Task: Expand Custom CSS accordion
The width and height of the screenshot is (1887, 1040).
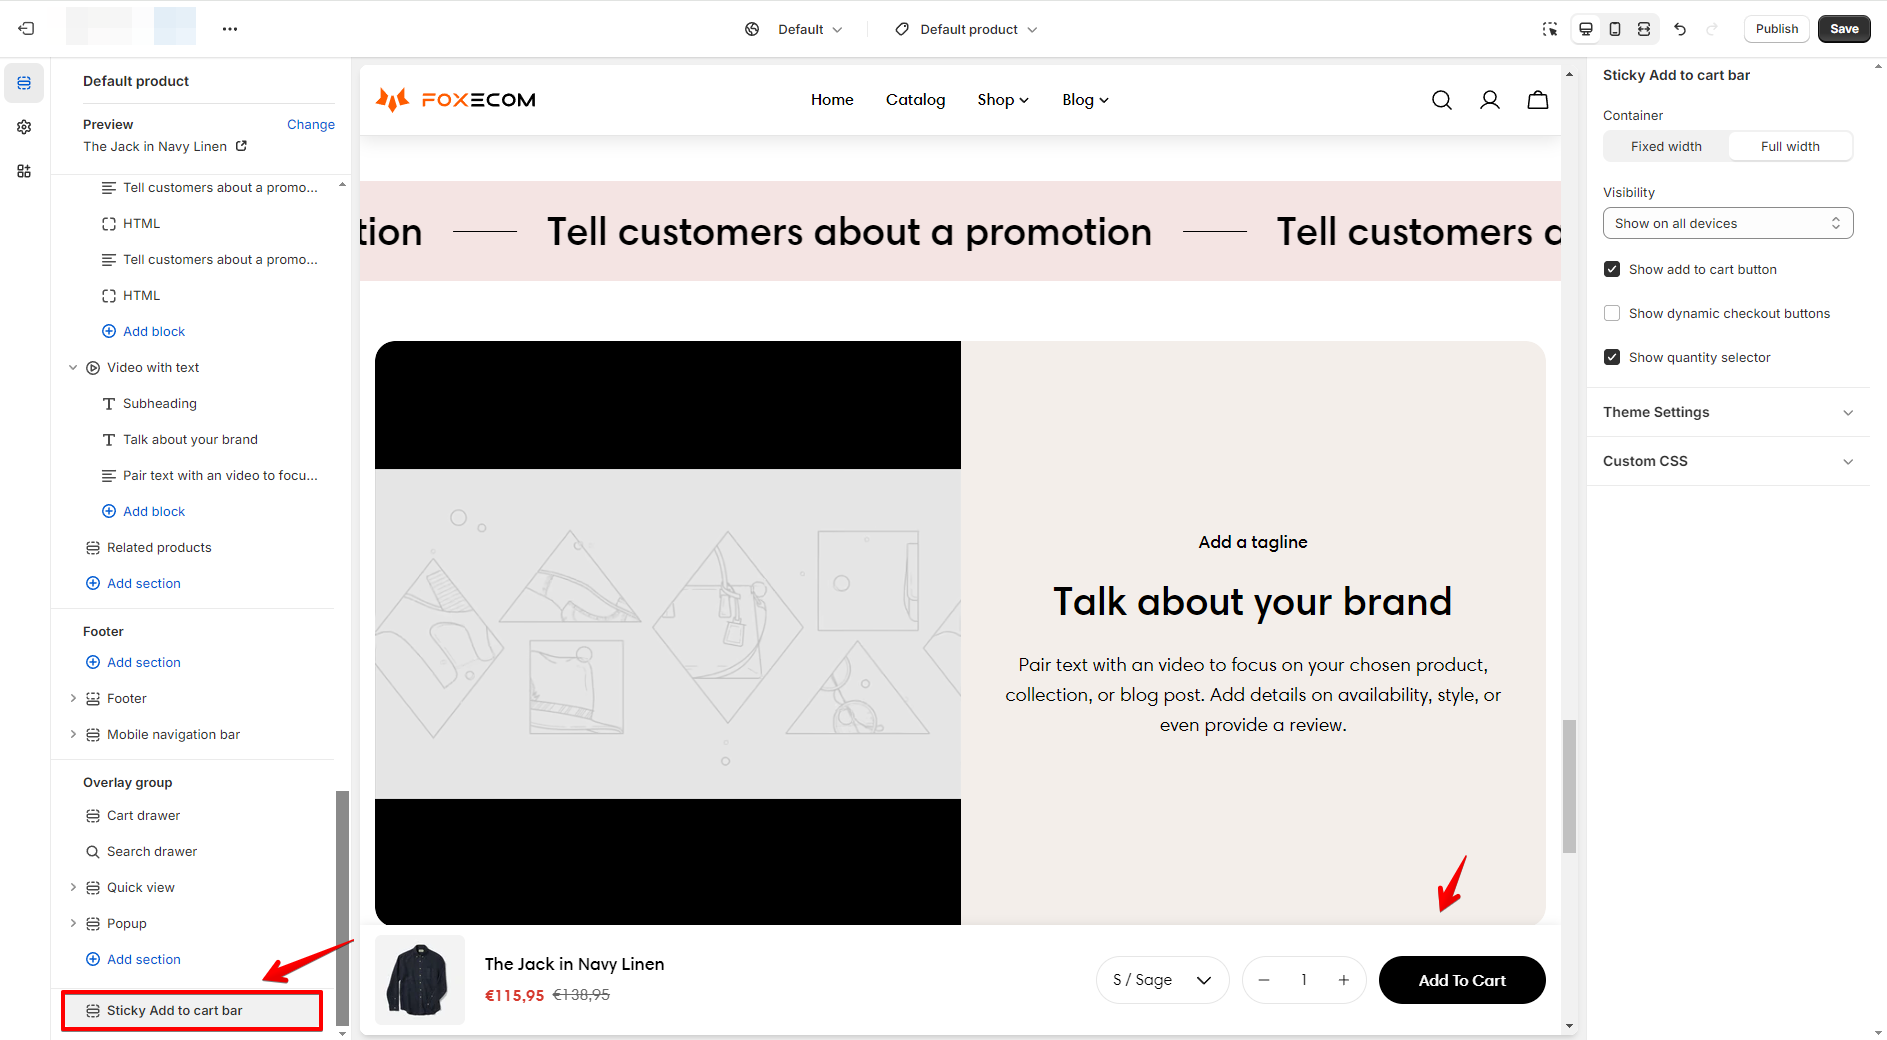Action: click(1728, 461)
